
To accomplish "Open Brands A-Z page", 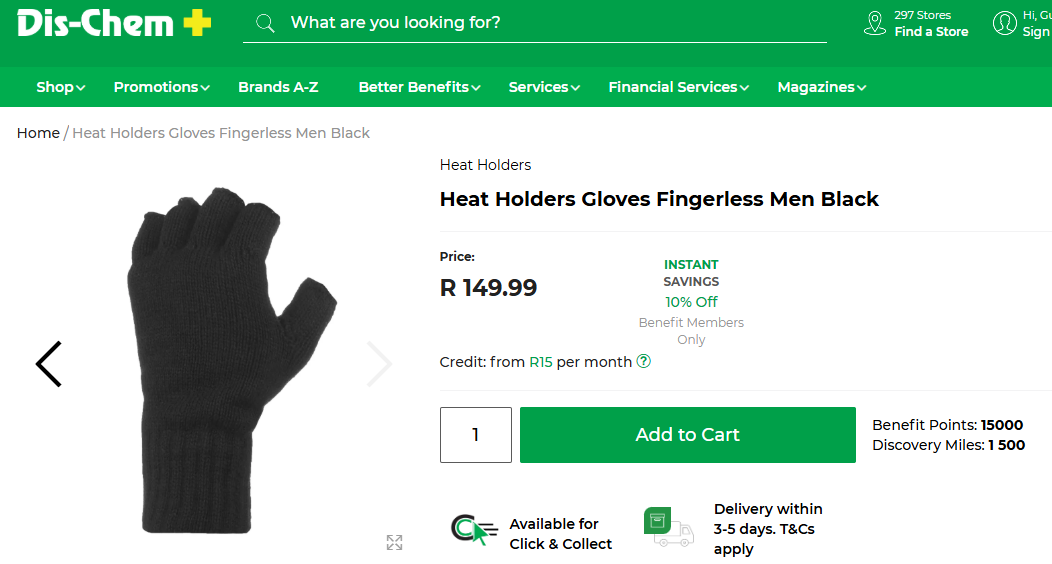I will (x=278, y=87).
